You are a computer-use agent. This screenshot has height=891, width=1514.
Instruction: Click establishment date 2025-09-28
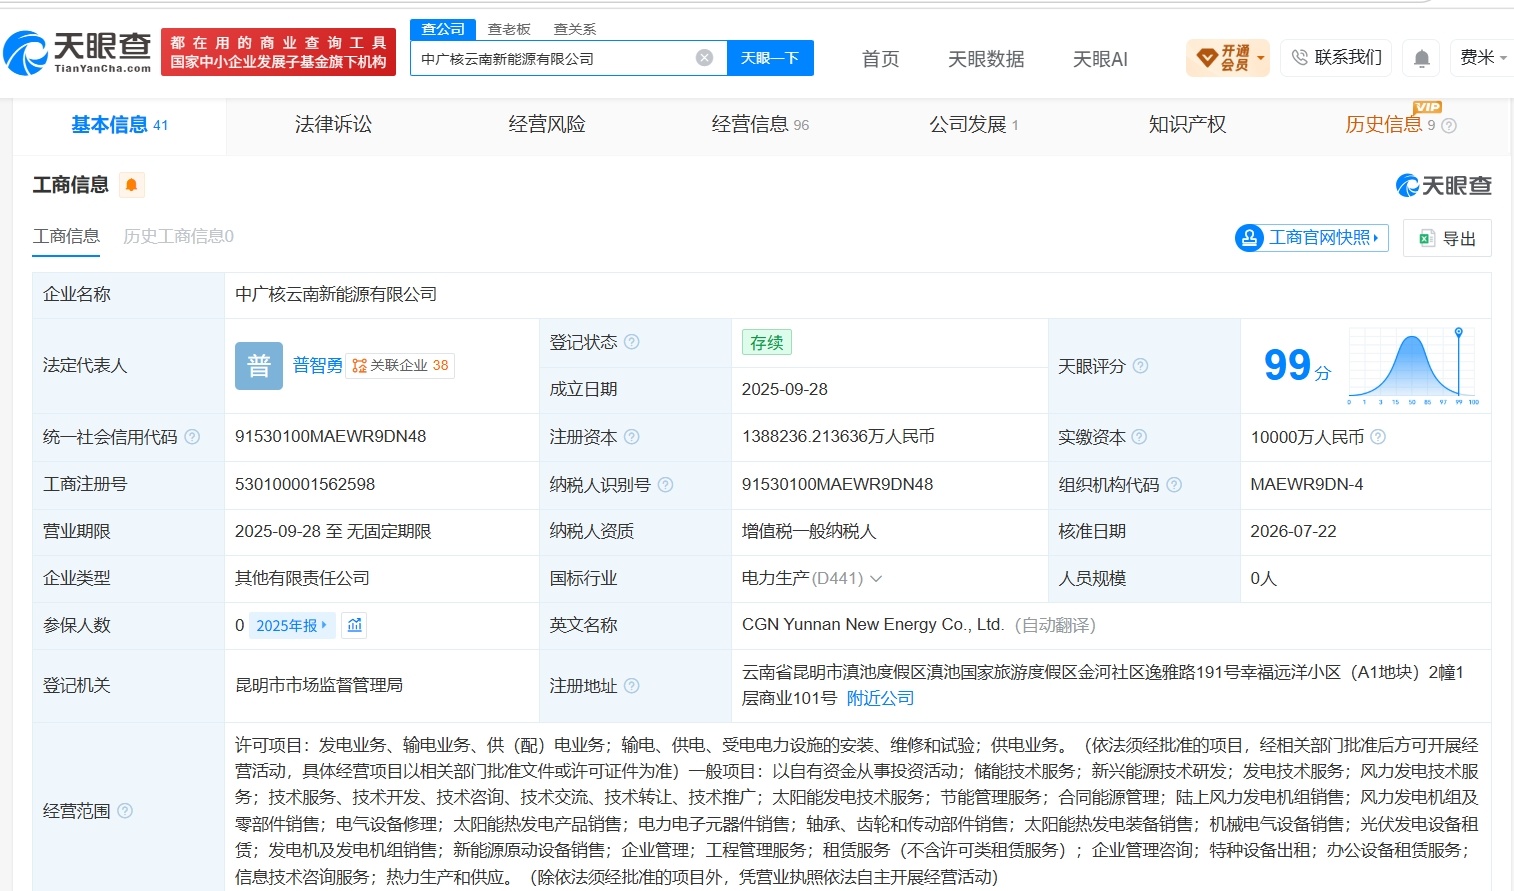tap(785, 389)
